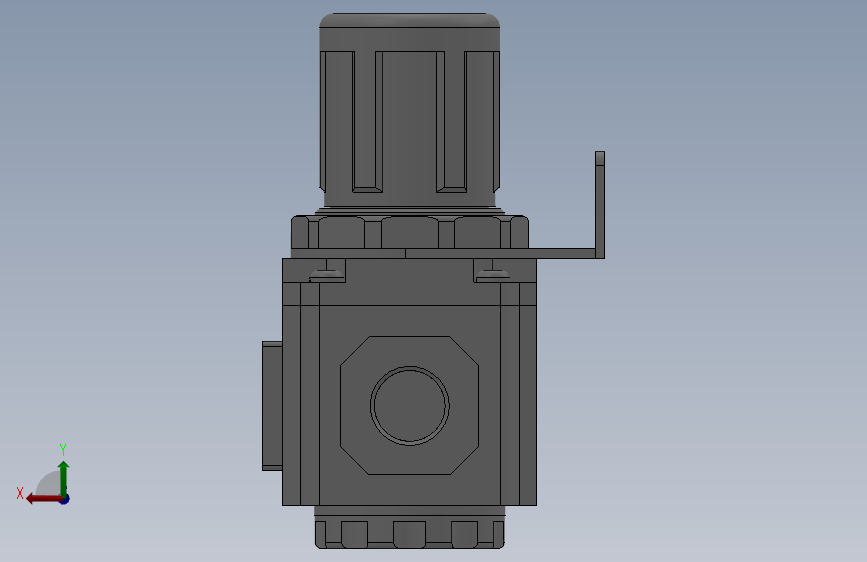This screenshot has width=867, height=562.
Task: Select the side gauge block on the left of the body
Action: 272,406
